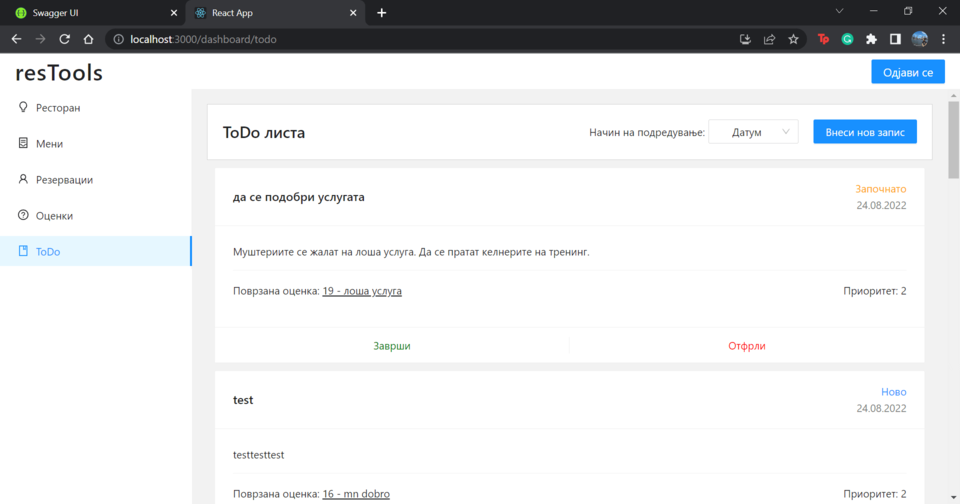Click Отфрли on the first task
The image size is (960, 504).
point(747,346)
